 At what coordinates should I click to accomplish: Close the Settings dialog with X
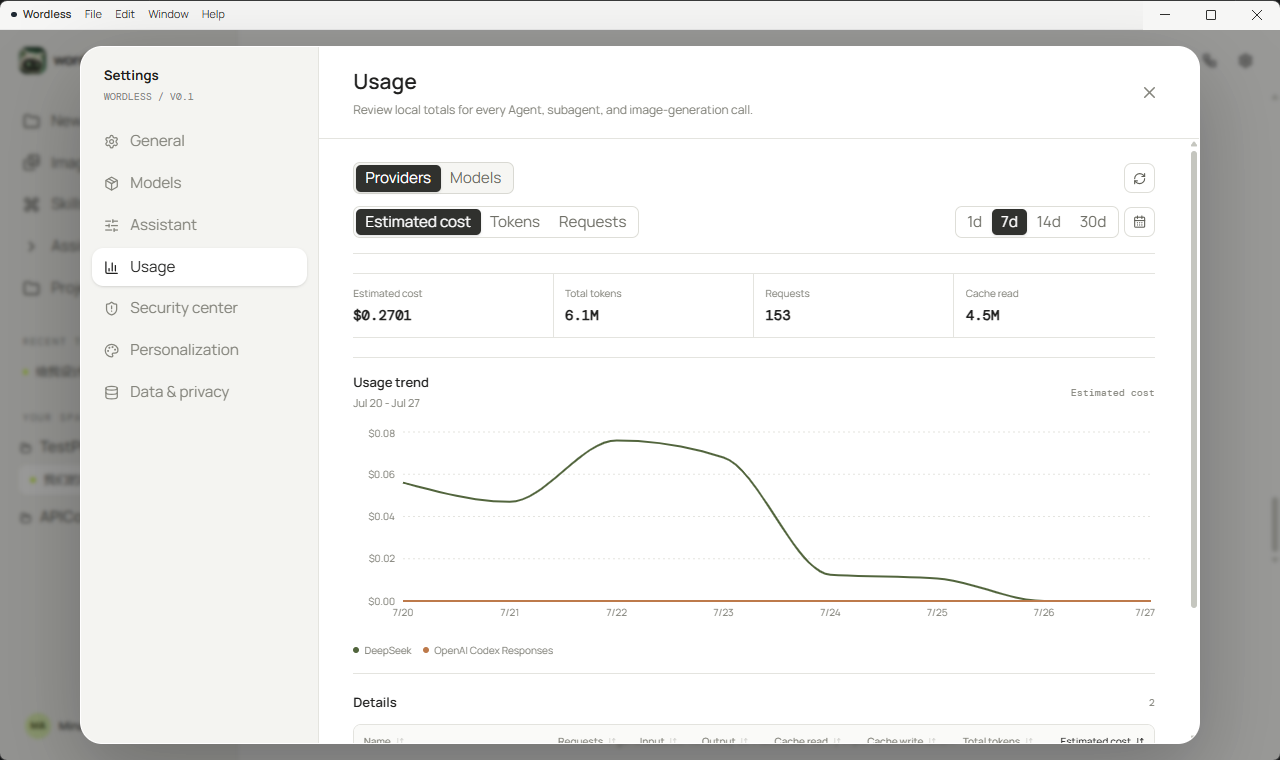[x=1149, y=93]
